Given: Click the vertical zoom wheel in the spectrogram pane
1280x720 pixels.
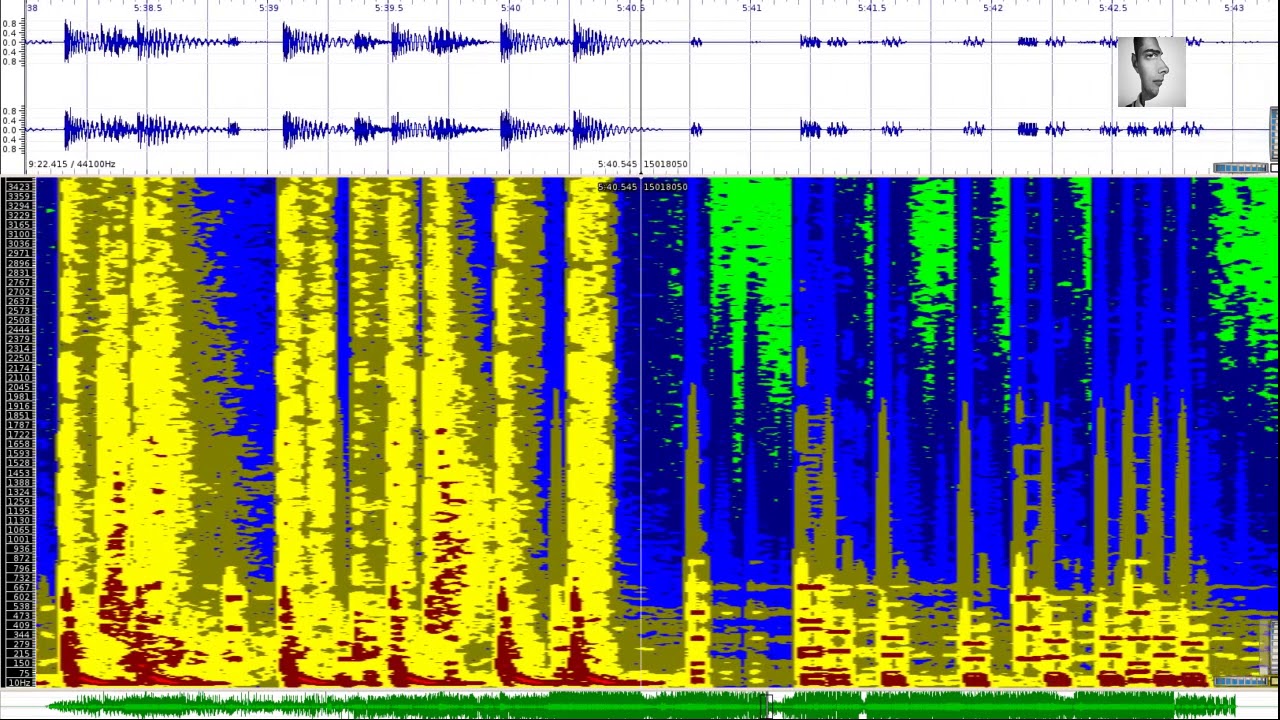Looking at the screenshot, I should coord(1274,646).
